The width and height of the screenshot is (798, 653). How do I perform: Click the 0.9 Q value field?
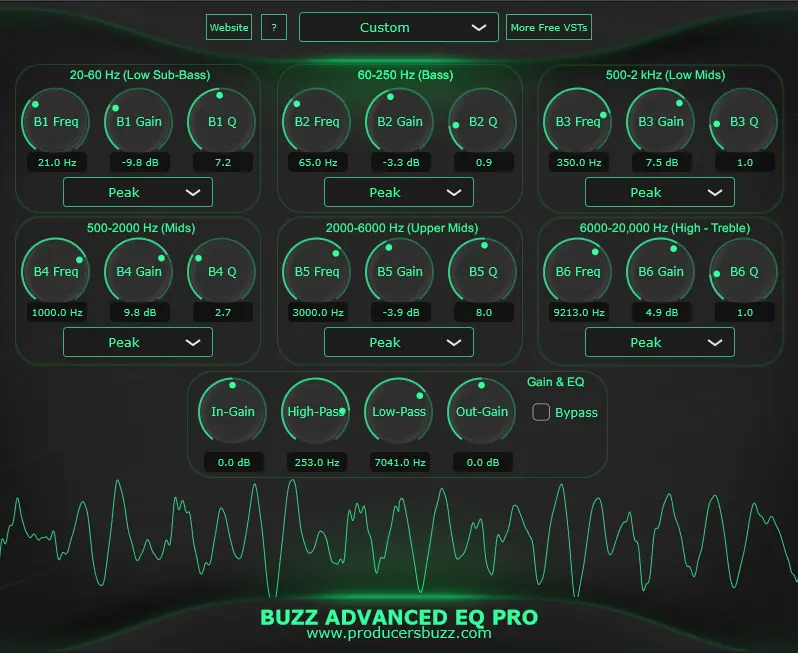[484, 162]
